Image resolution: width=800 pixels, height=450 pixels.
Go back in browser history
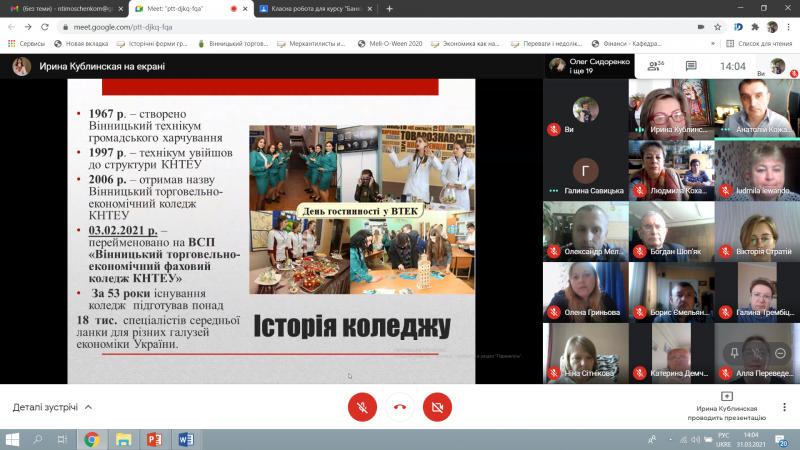11,27
